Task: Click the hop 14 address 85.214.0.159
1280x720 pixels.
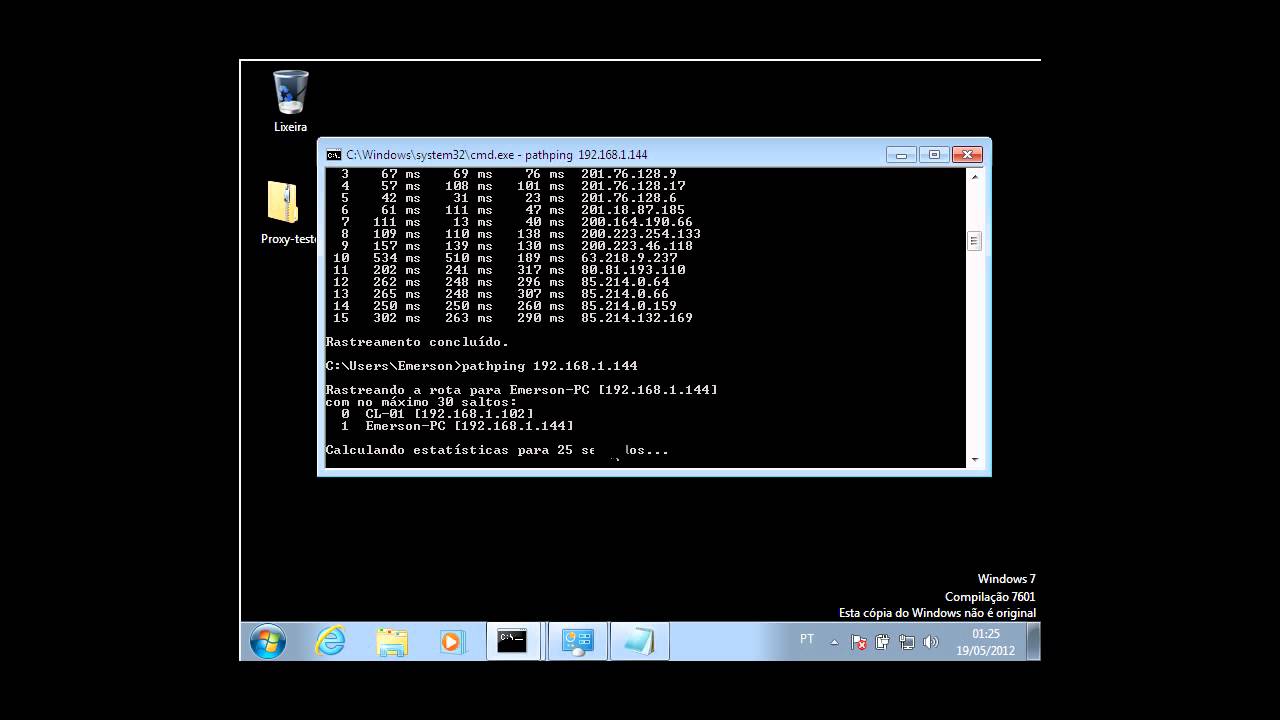Action: point(629,306)
